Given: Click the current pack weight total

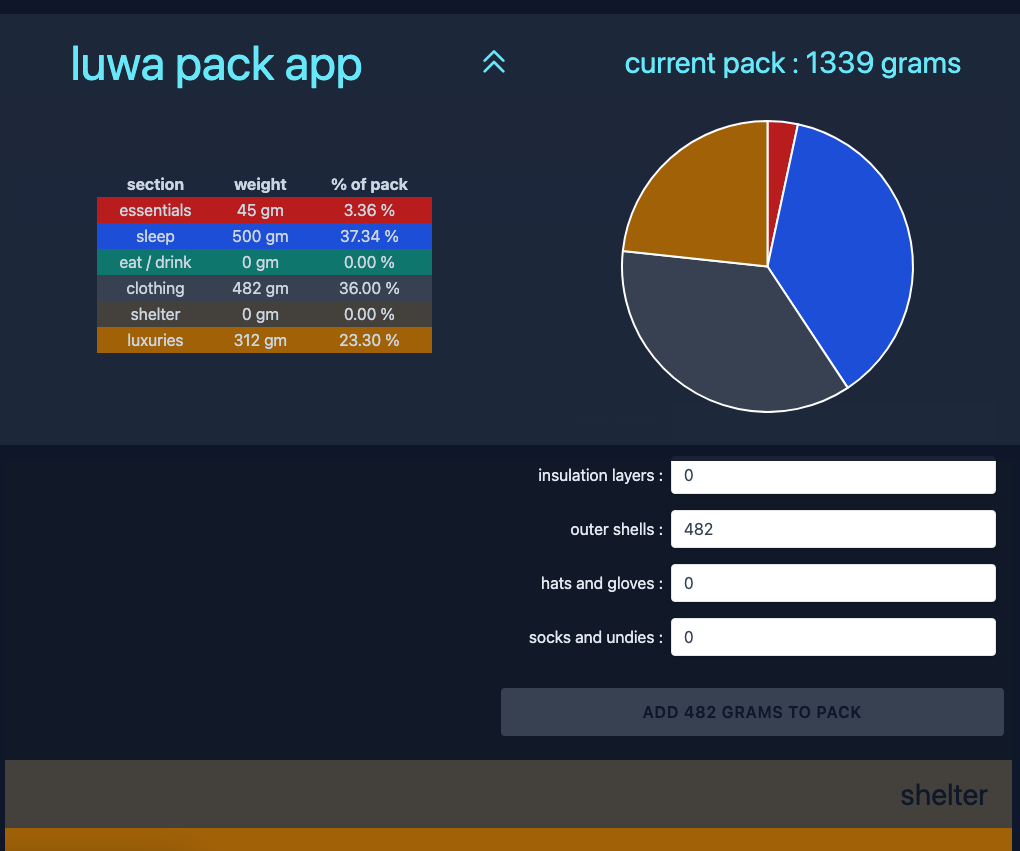Looking at the screenshot, I should pos(792,63).
